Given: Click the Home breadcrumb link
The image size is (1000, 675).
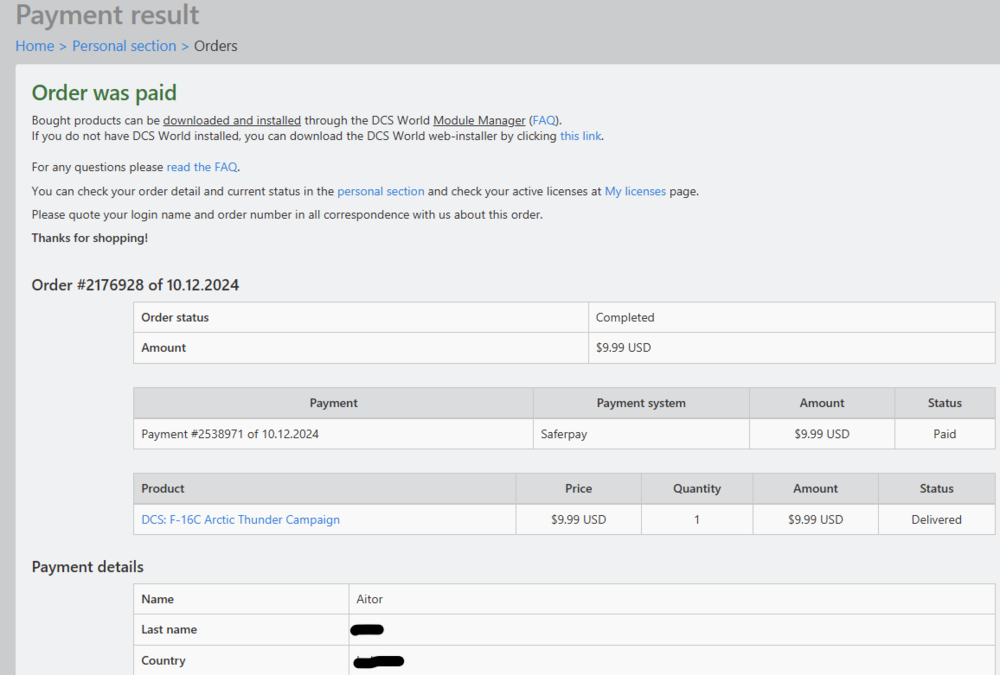Looking at the screenshot, I should [x=34, y=46].
